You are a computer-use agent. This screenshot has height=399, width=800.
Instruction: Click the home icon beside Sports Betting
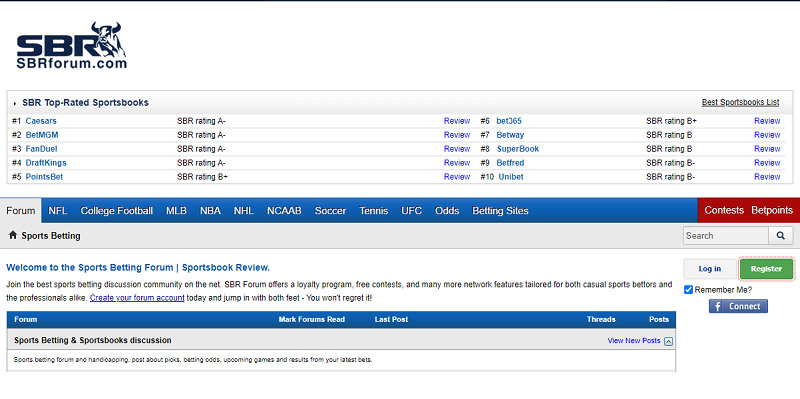(13, 235)
